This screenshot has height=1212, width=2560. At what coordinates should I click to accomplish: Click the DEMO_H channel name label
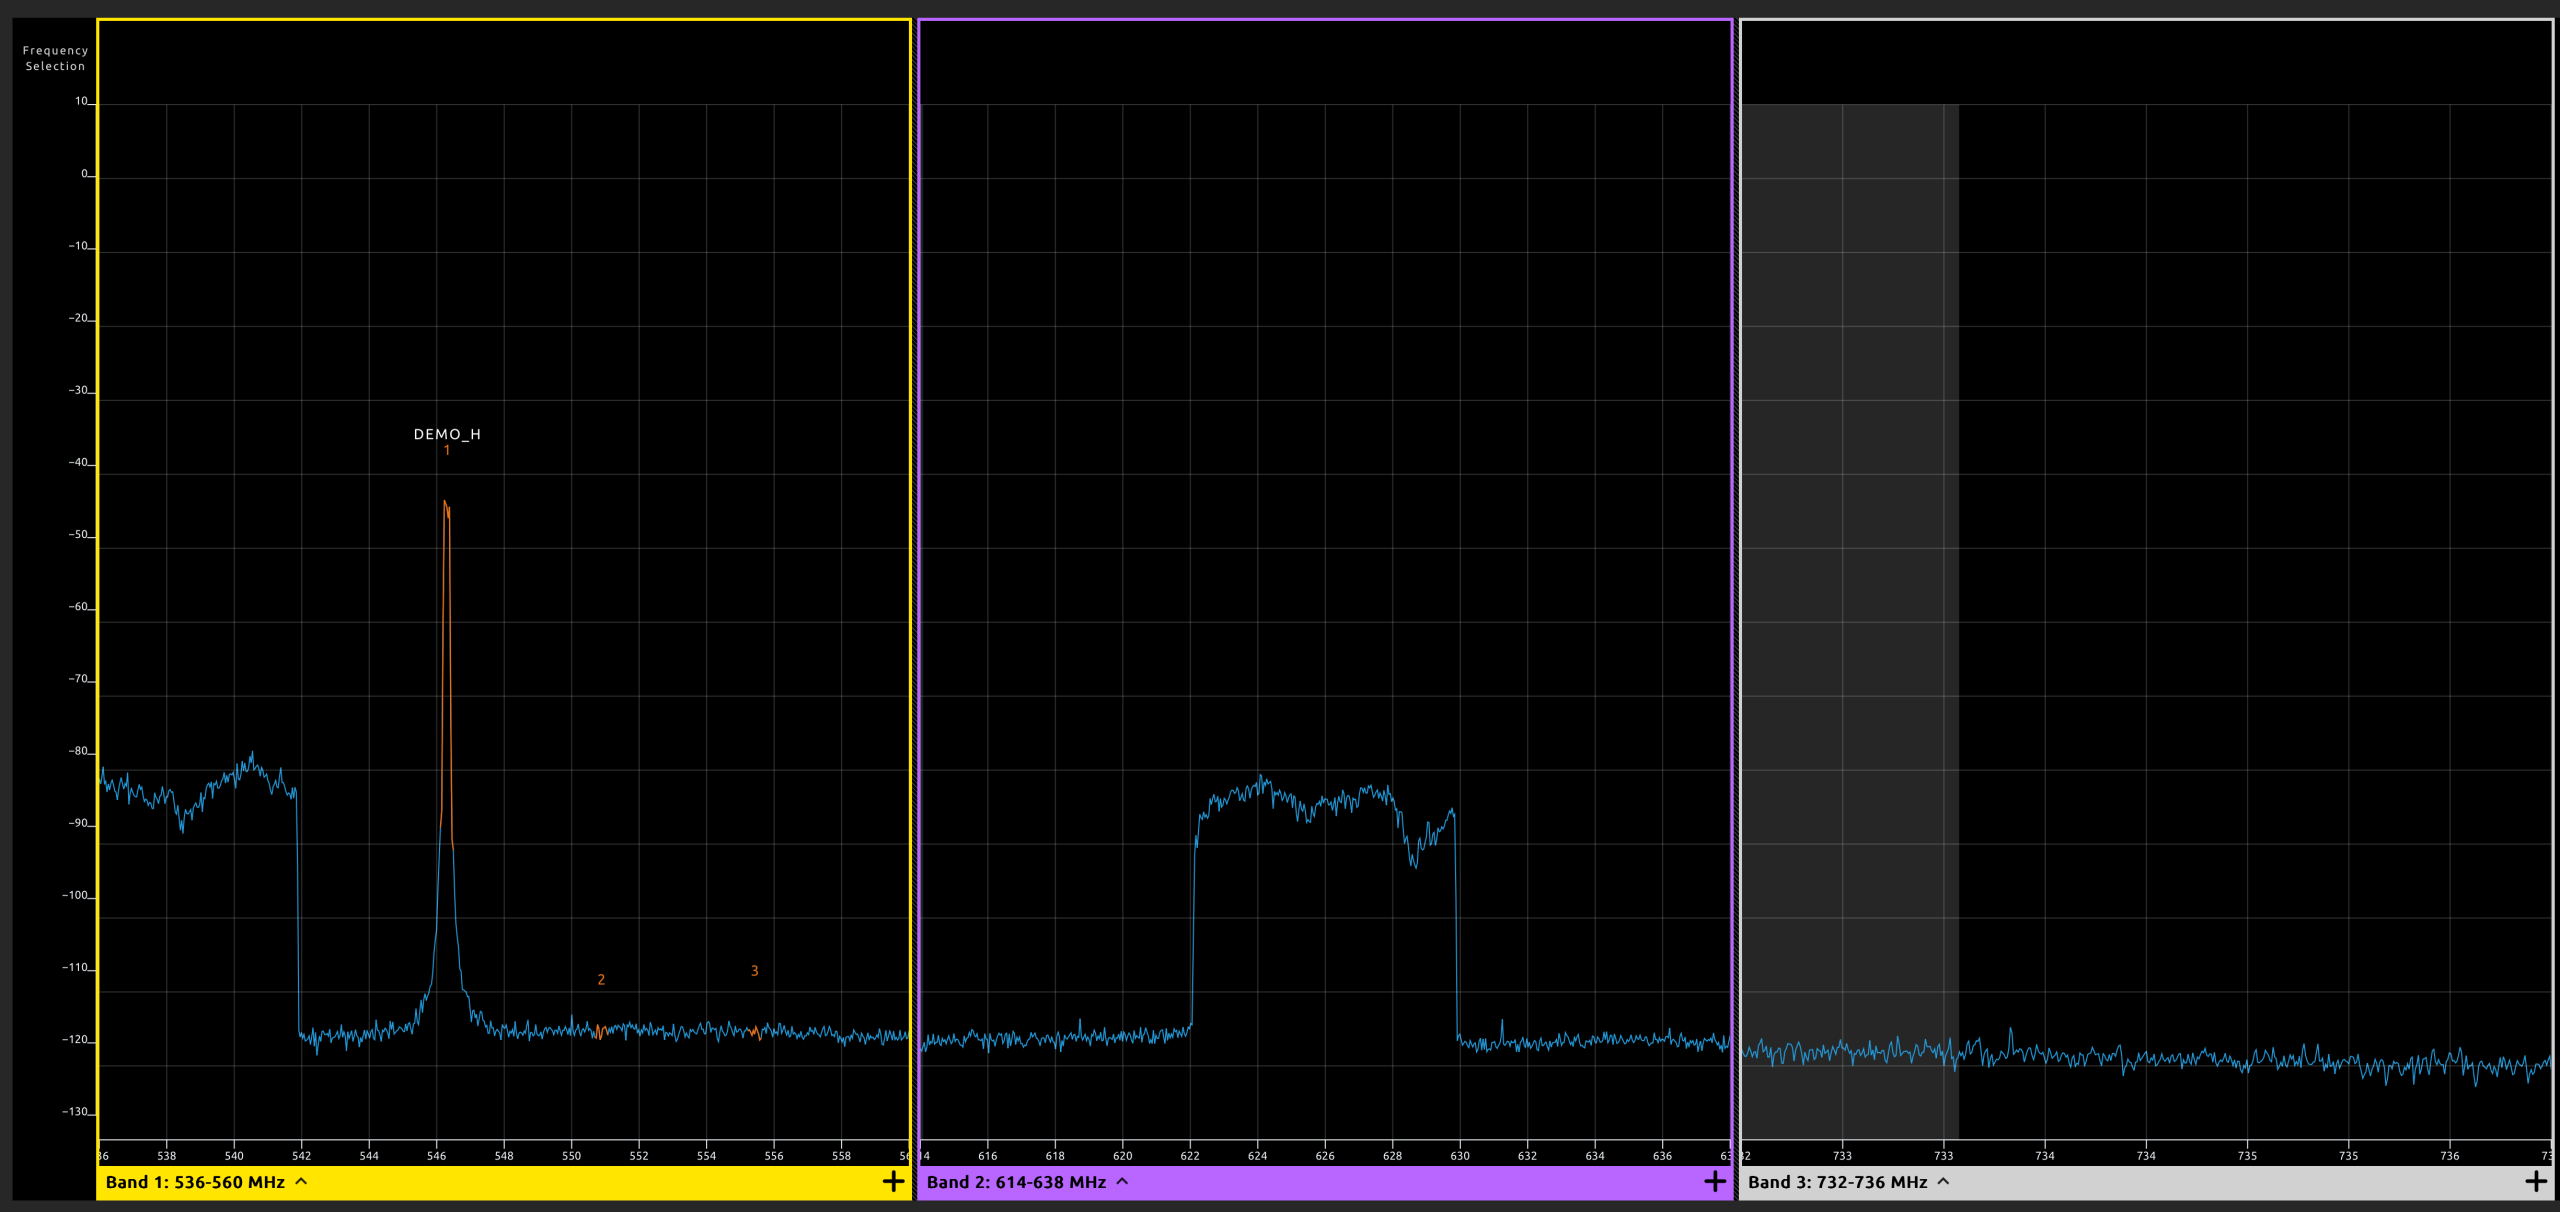(x=447, y=434)
